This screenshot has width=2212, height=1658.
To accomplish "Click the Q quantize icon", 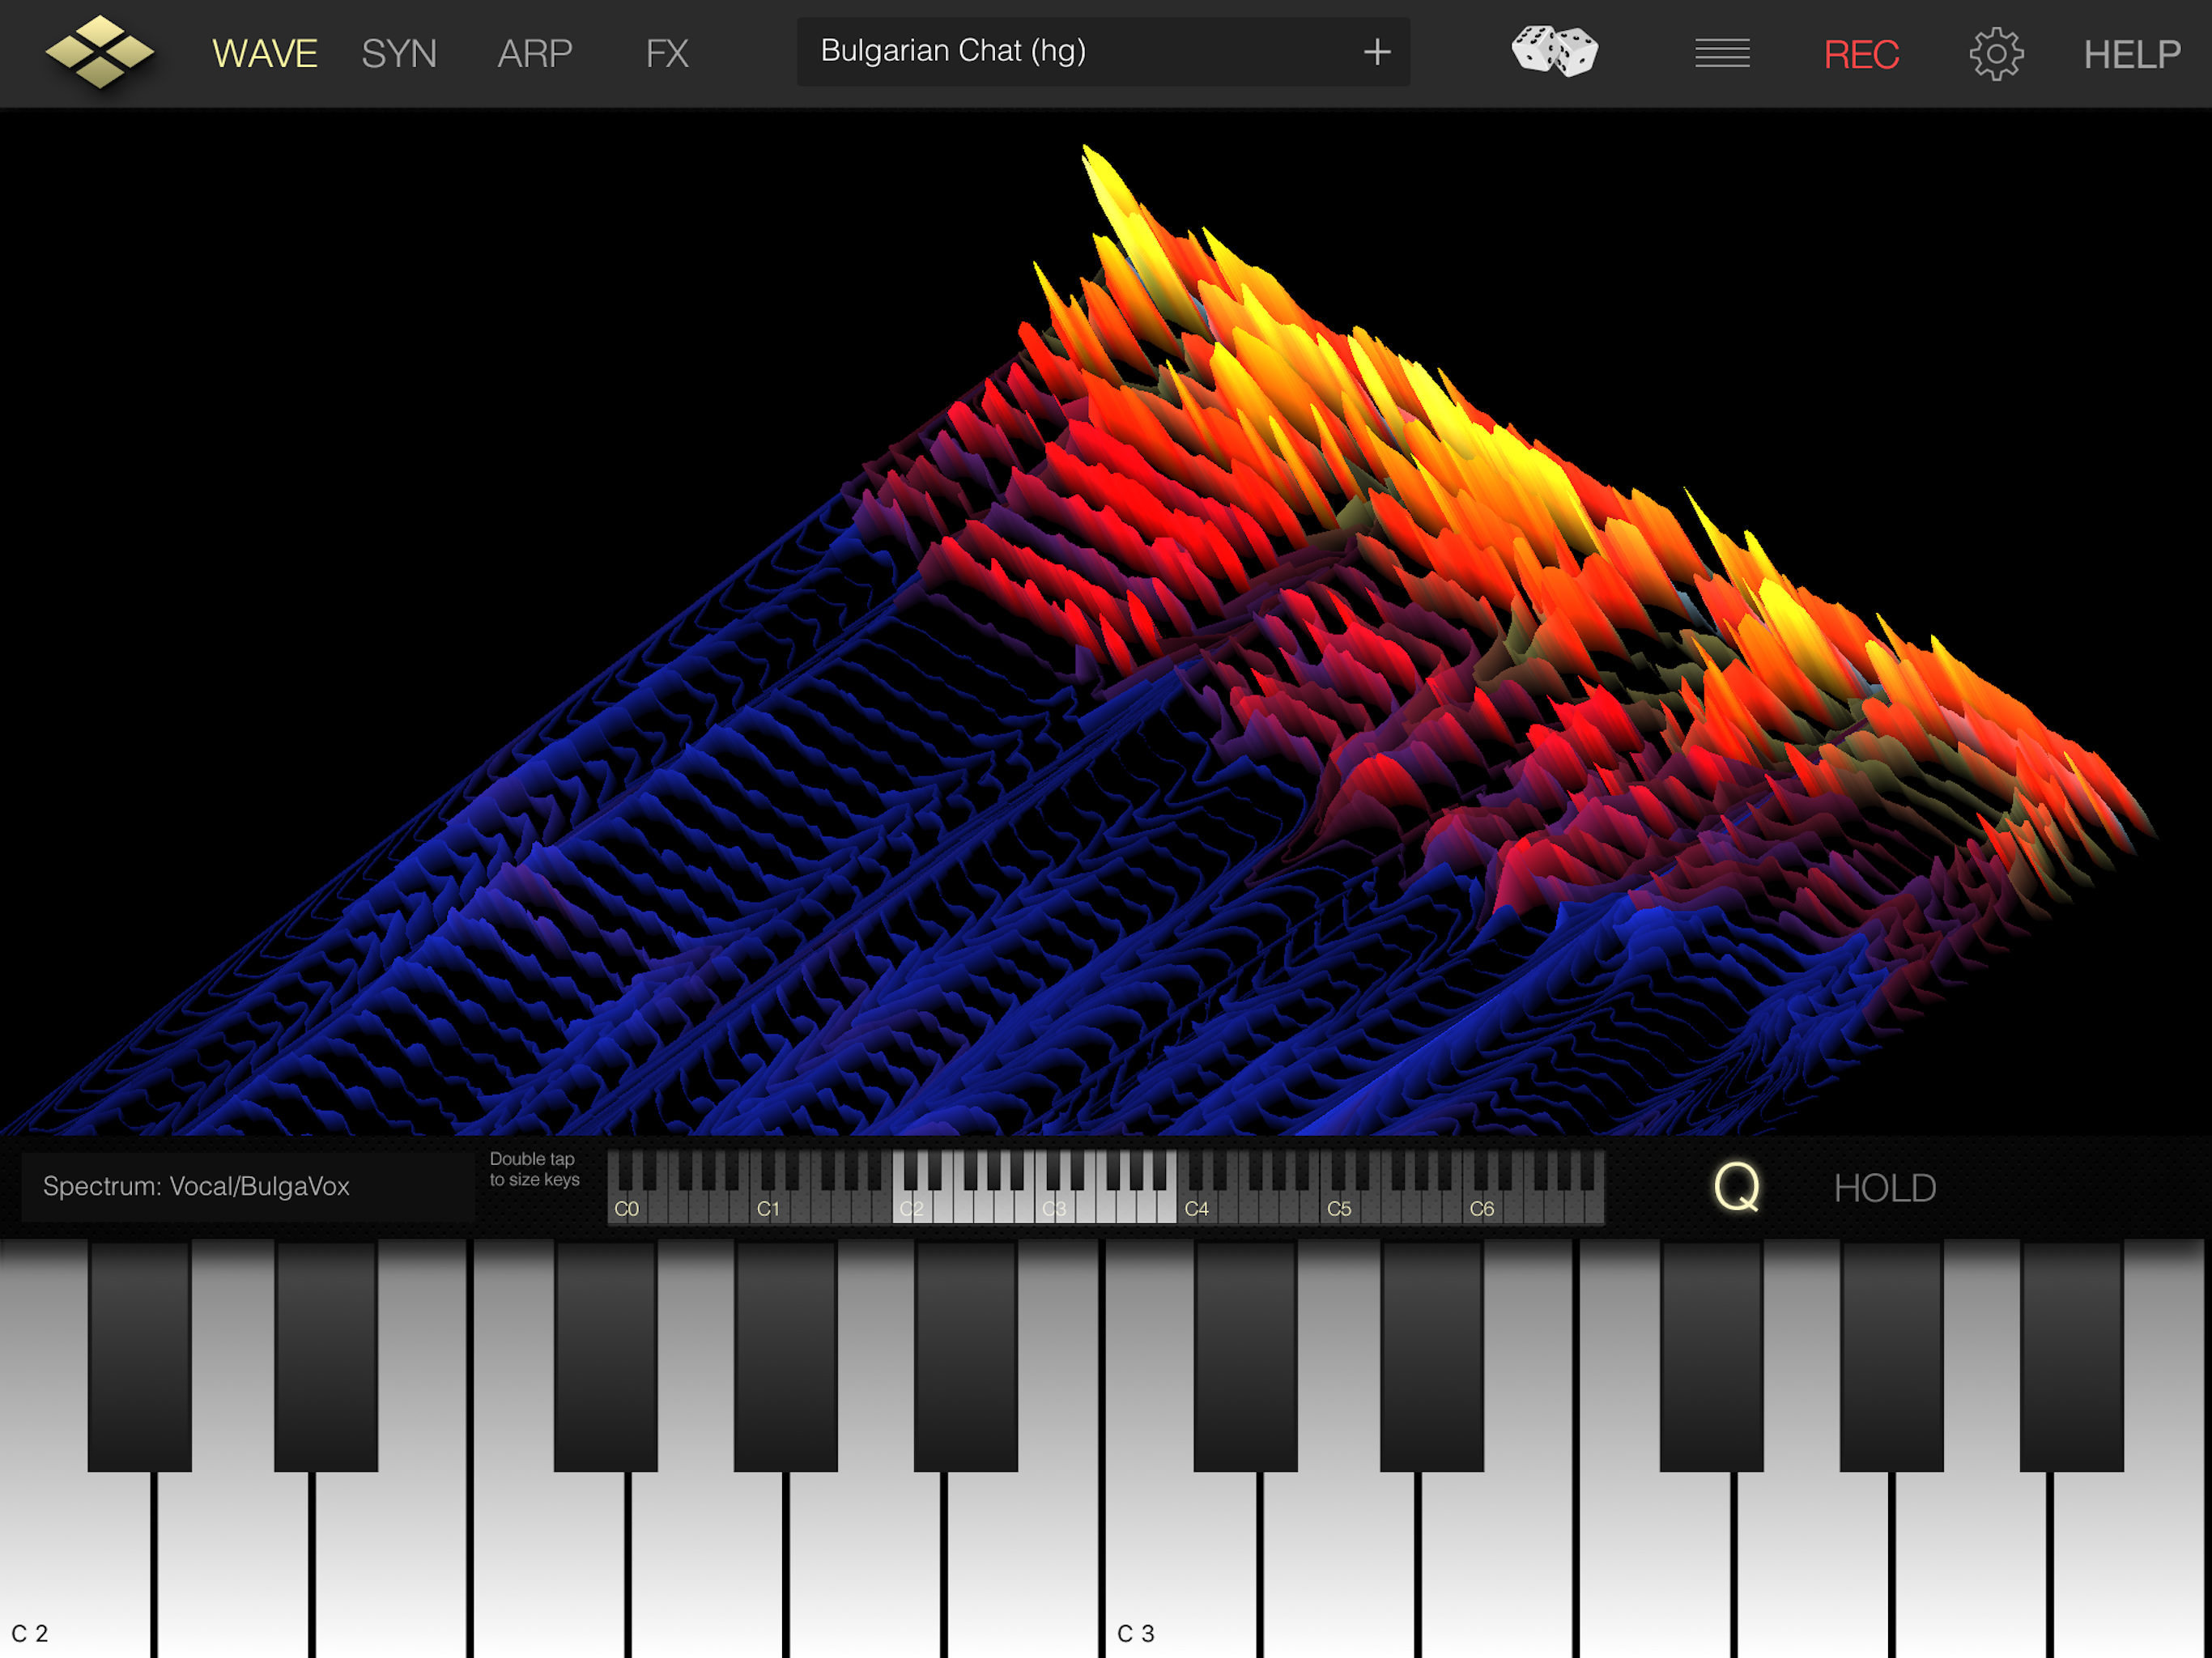I will (x=1736, y=1187).
